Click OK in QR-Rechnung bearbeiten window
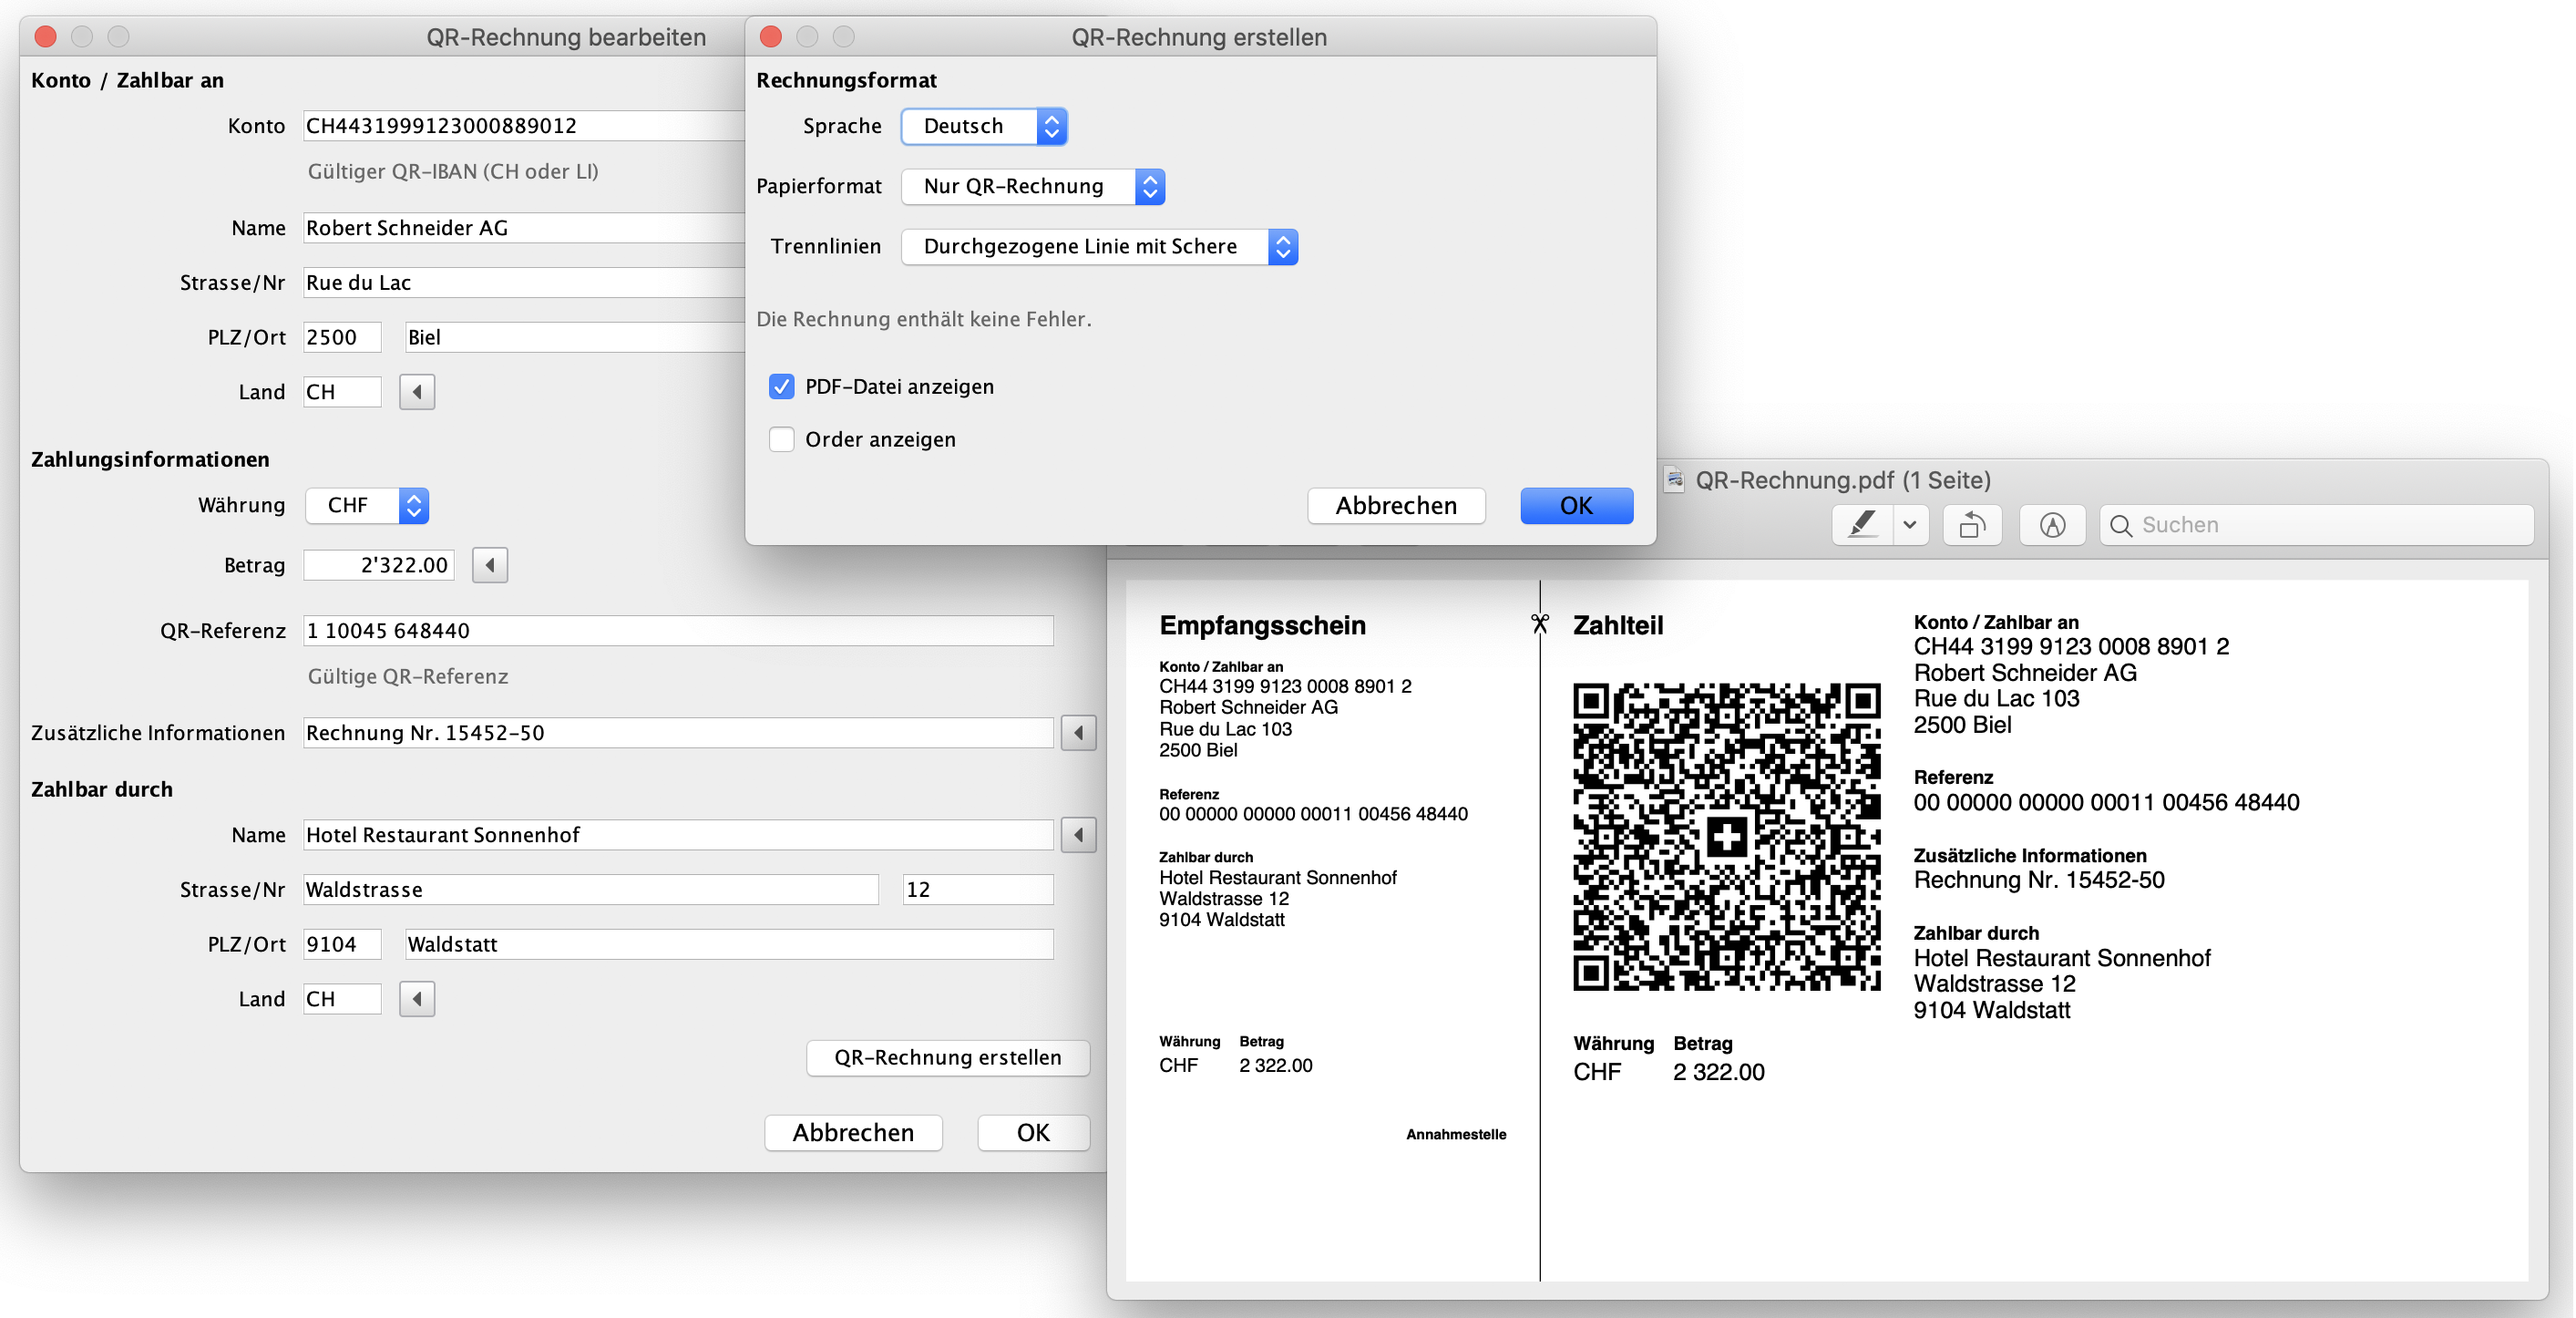Image resolution: width=2576 pixels, height=1318 pixels. tap(1033, 1133)
